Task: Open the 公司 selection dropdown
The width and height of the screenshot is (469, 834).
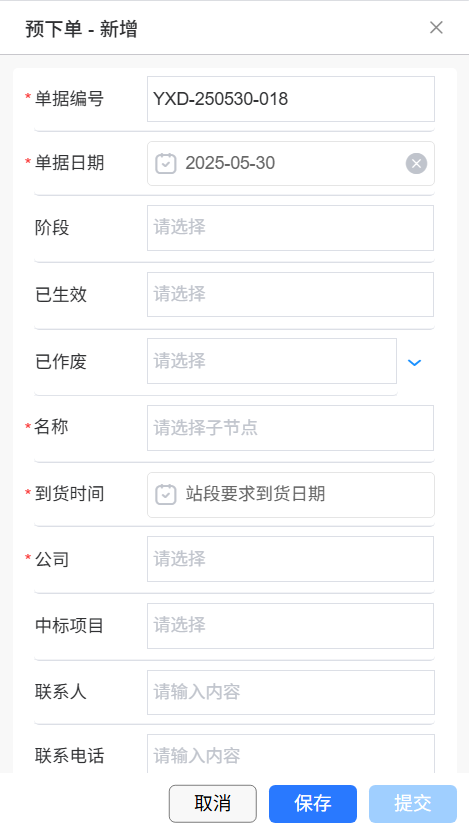Action: click(x=290, y=558)
